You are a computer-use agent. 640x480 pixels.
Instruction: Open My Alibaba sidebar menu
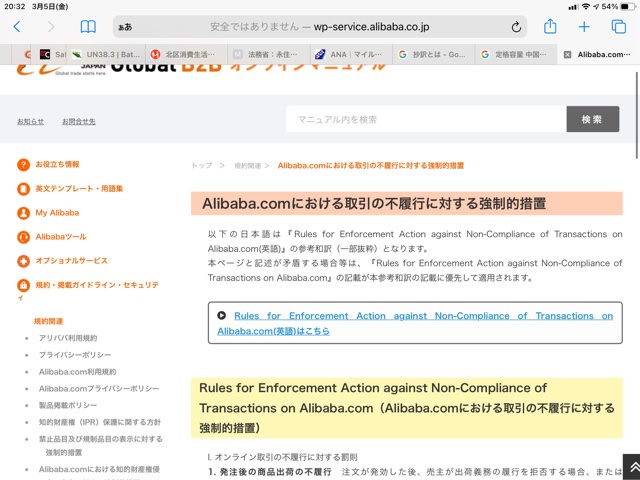click(x=57, y=213)
